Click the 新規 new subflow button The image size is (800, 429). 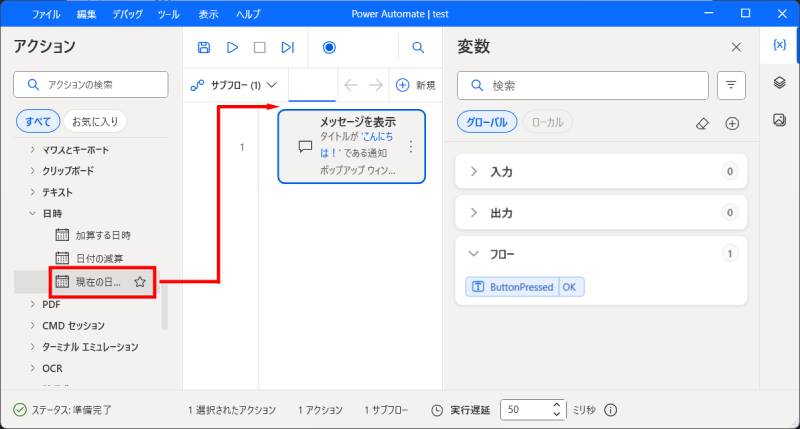(x=415, y=85)
